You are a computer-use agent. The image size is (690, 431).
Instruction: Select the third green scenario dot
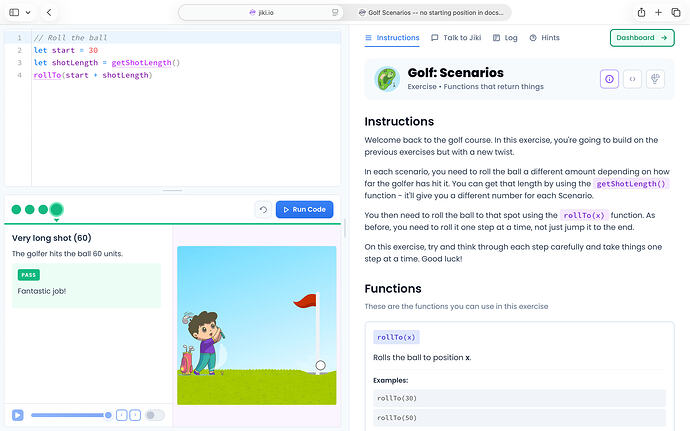(43, 210)
